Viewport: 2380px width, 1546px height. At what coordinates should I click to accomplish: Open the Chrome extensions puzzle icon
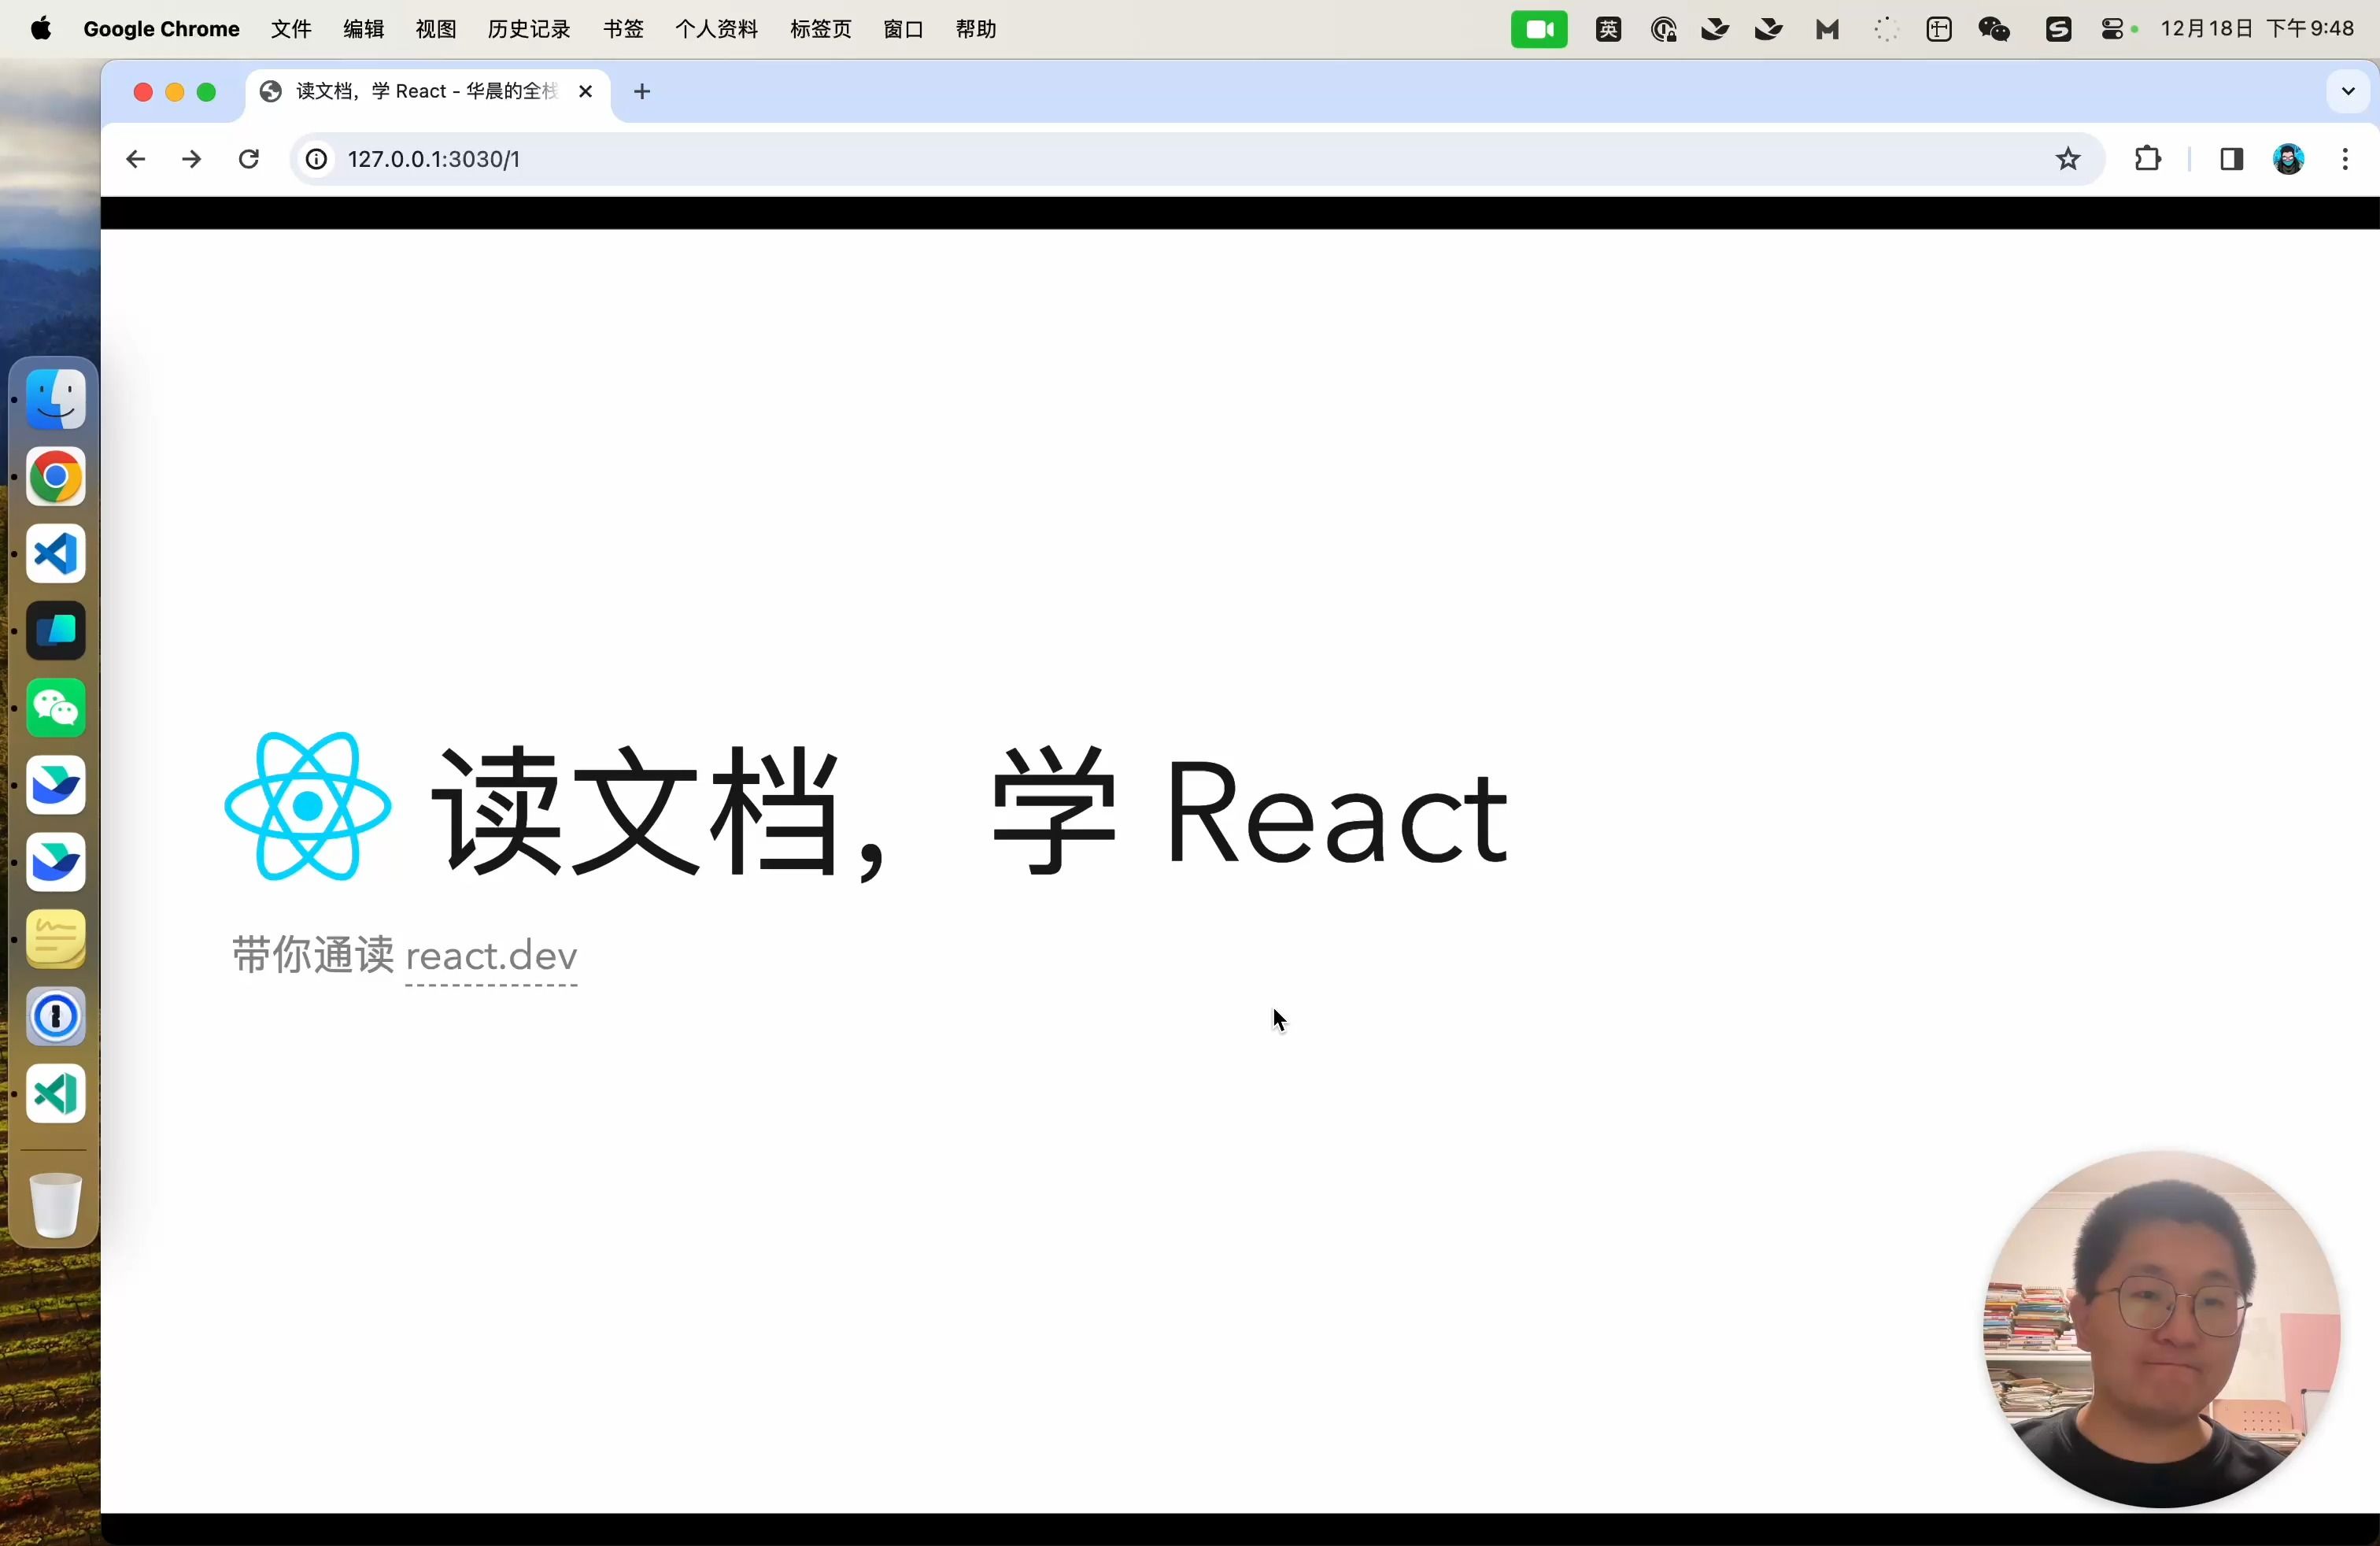2147,159
